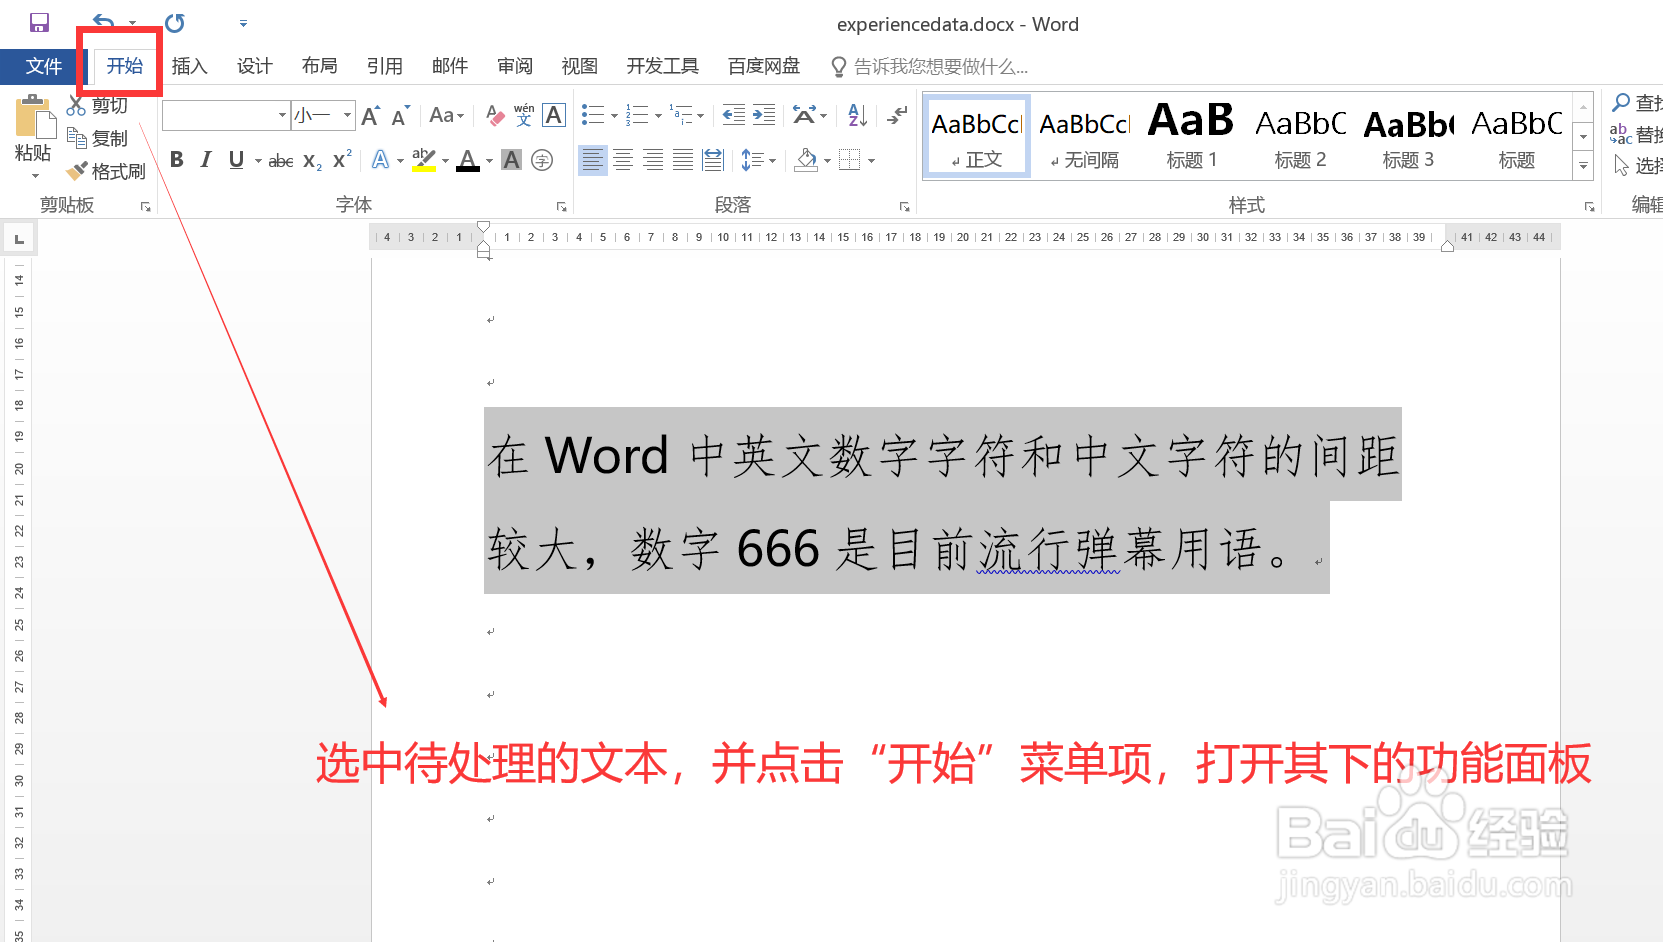Image resolution: width=1663 pixels, height=942 pixels.
Task: Sort text with A-Z sort icon
Action: [x=857, y=115]
